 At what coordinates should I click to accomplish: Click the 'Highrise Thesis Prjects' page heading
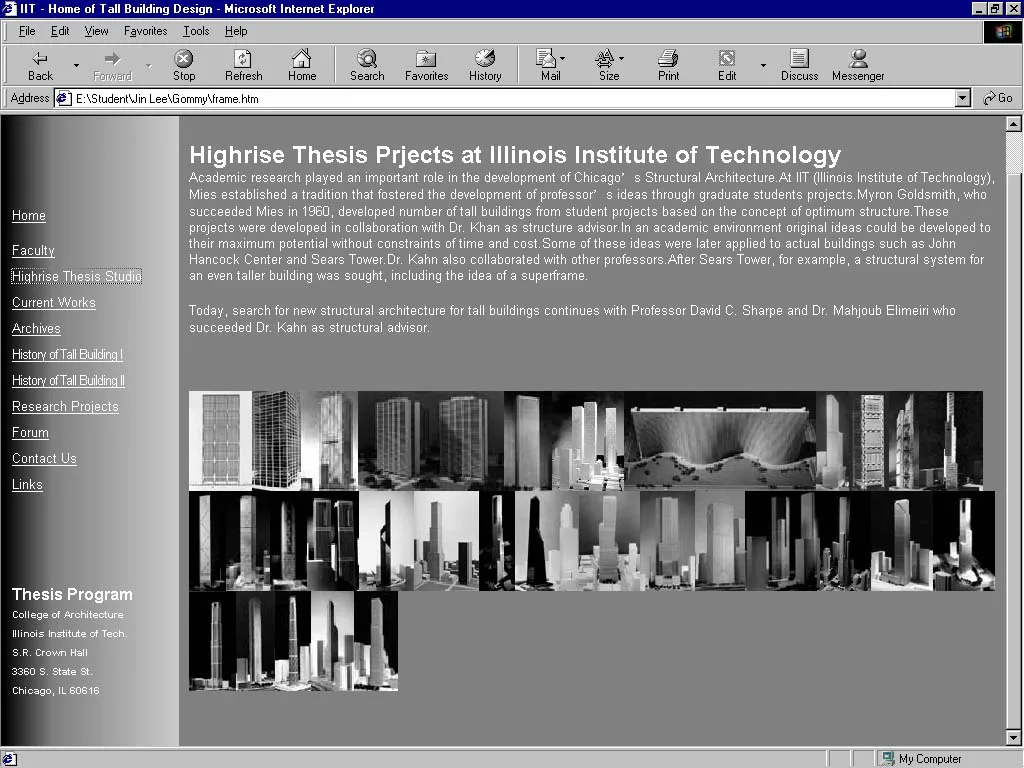tap(515, 155)
